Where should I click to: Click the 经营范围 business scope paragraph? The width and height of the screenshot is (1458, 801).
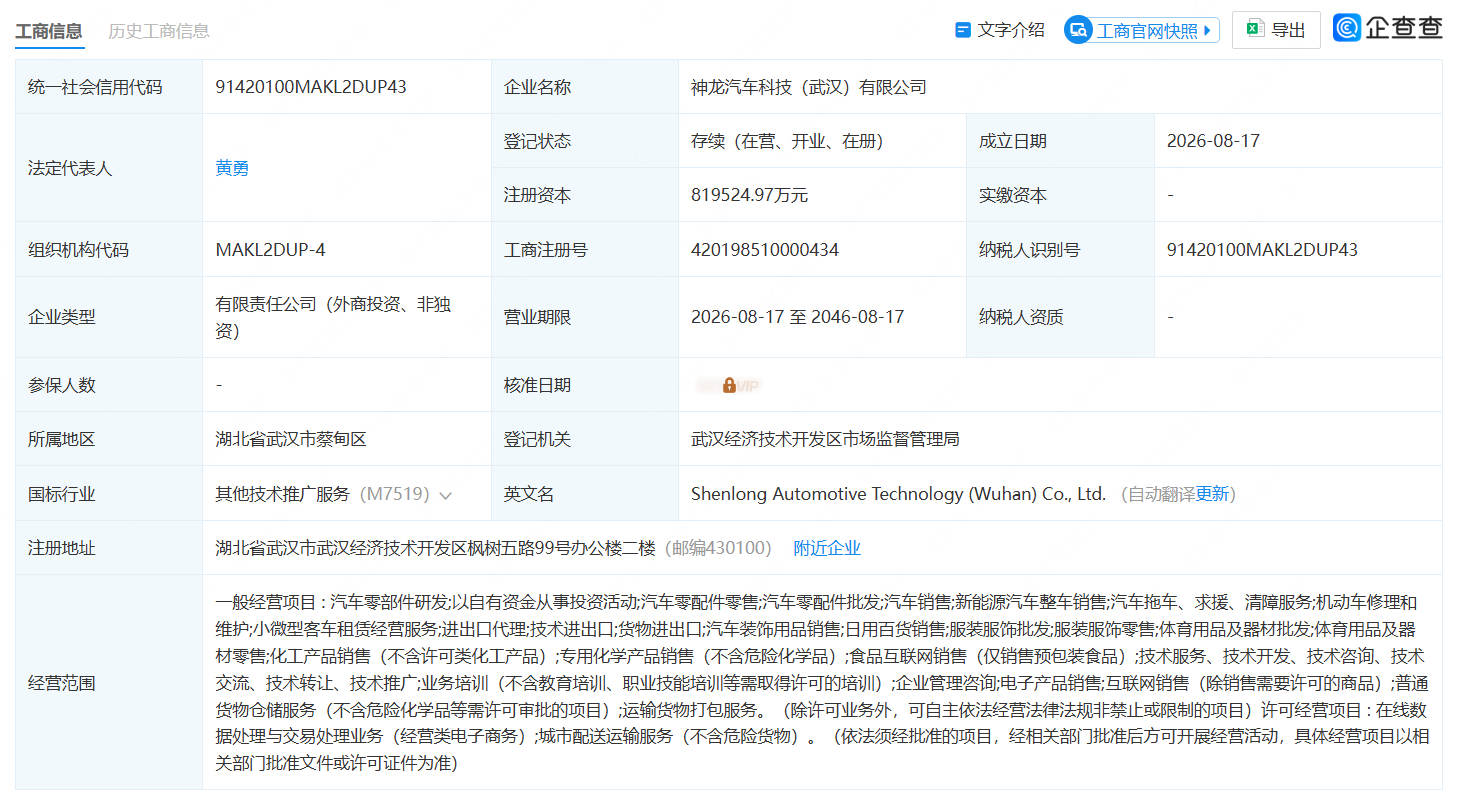[822, 683]
